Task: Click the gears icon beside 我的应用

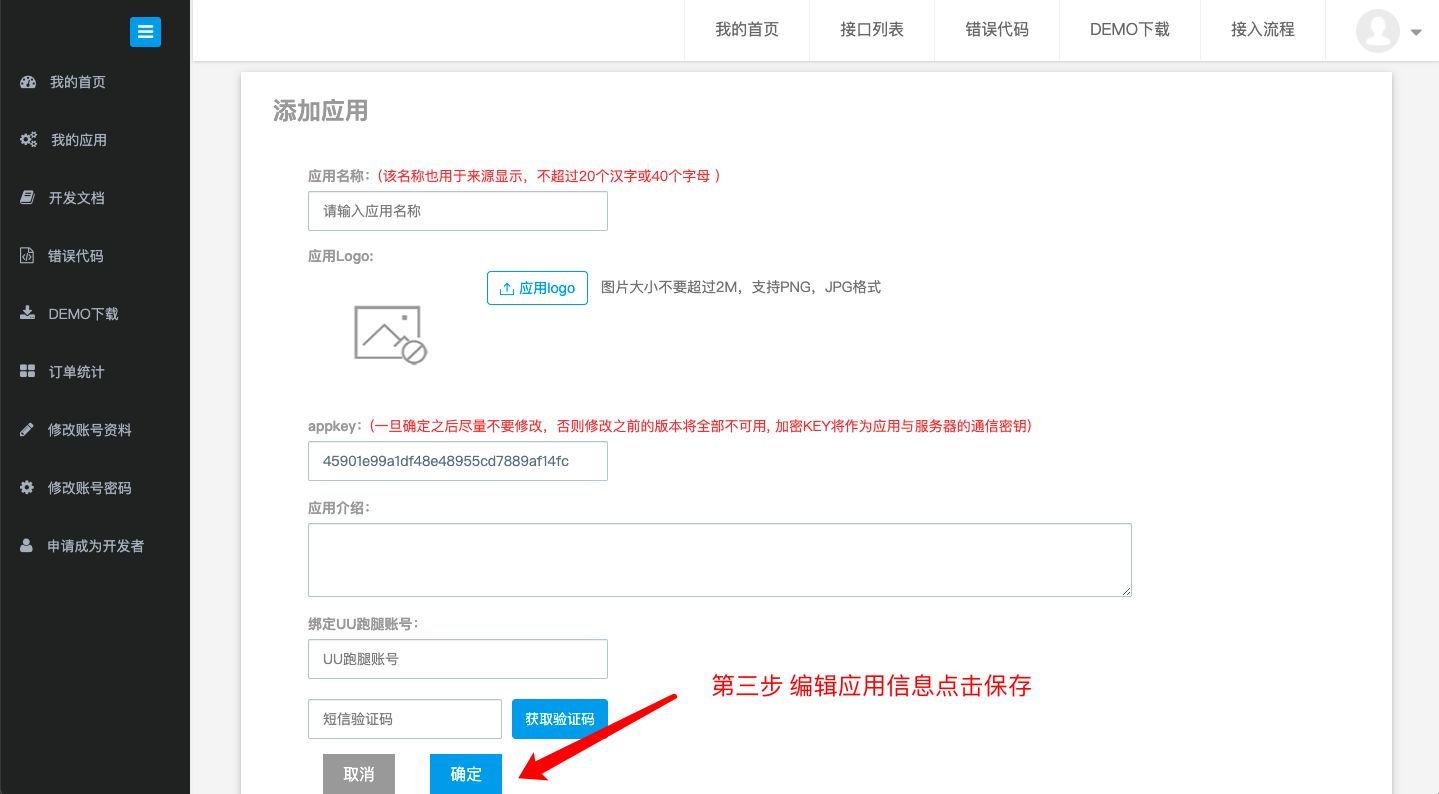Action: point(28,140)
